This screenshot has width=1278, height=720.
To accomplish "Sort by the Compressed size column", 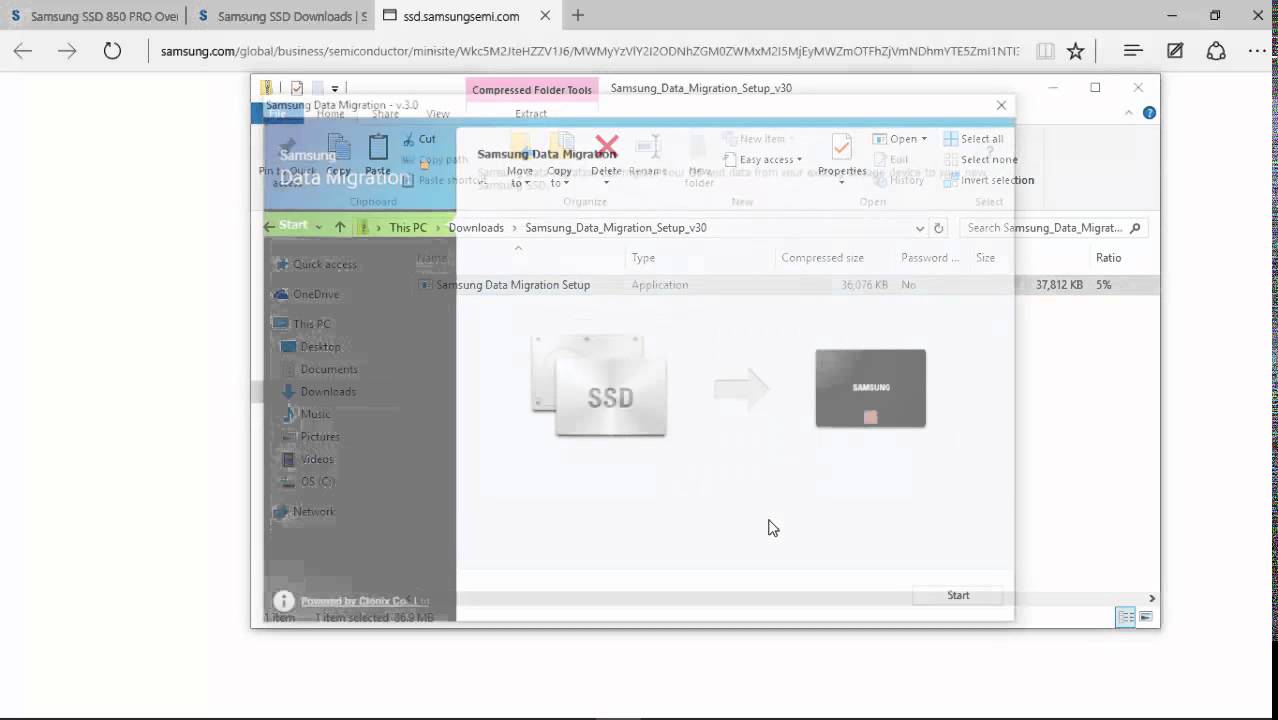I will coord(822,257).
